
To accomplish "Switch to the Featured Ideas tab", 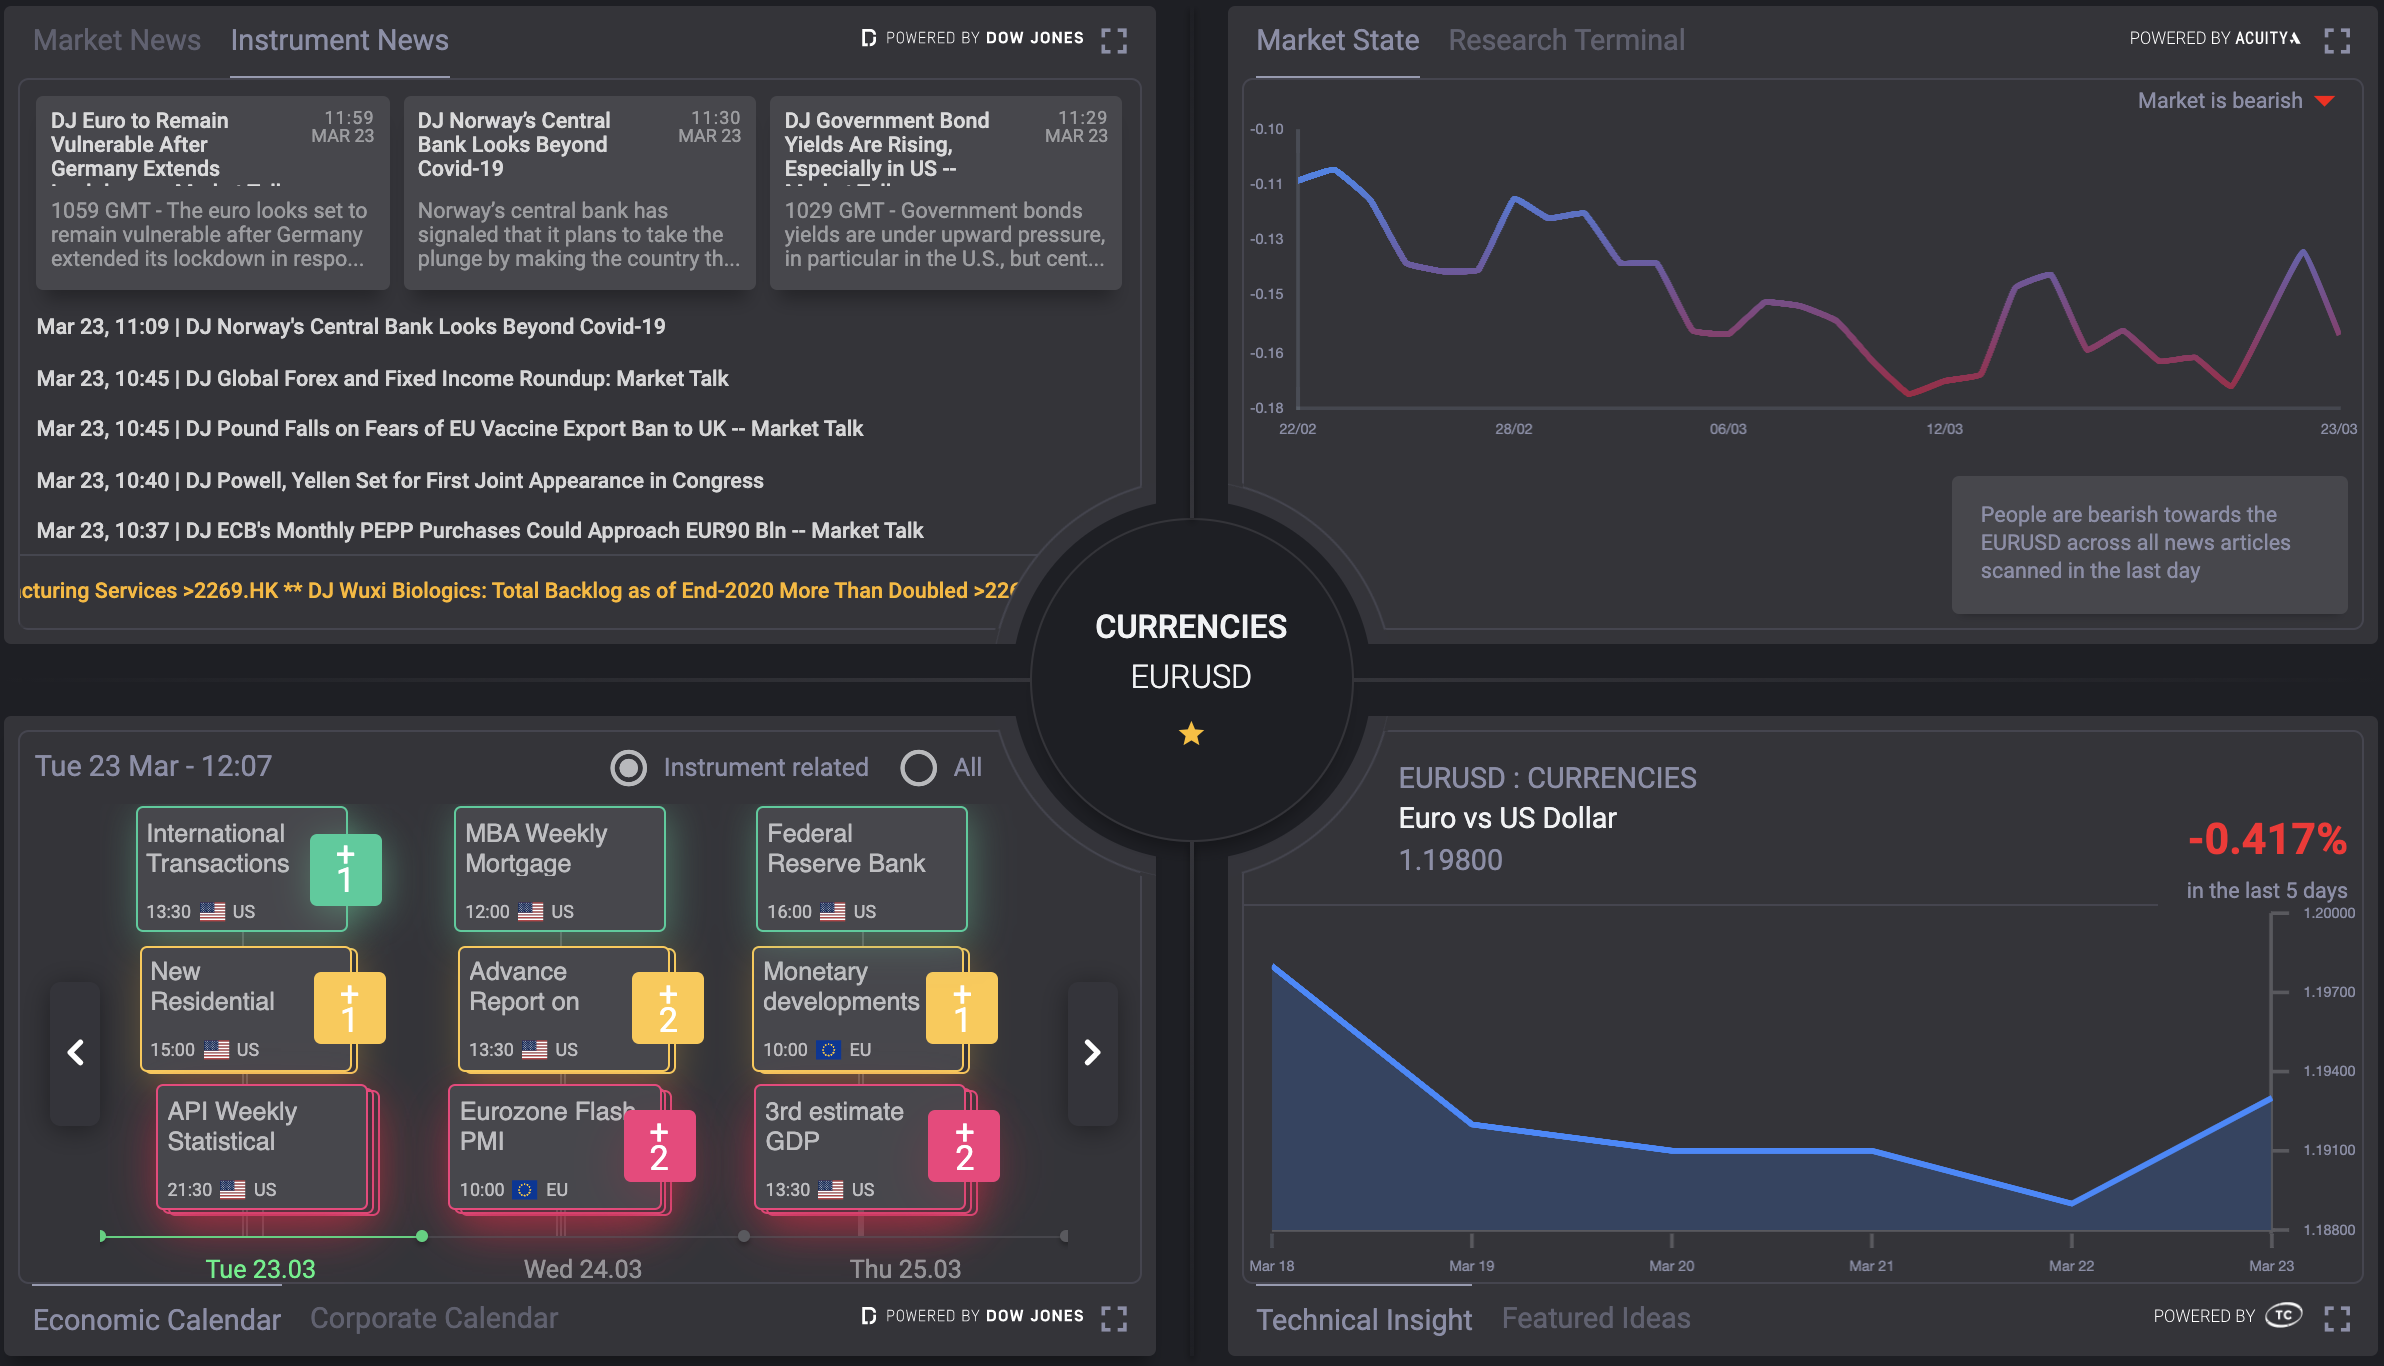I will [x=1596, y=1318].
